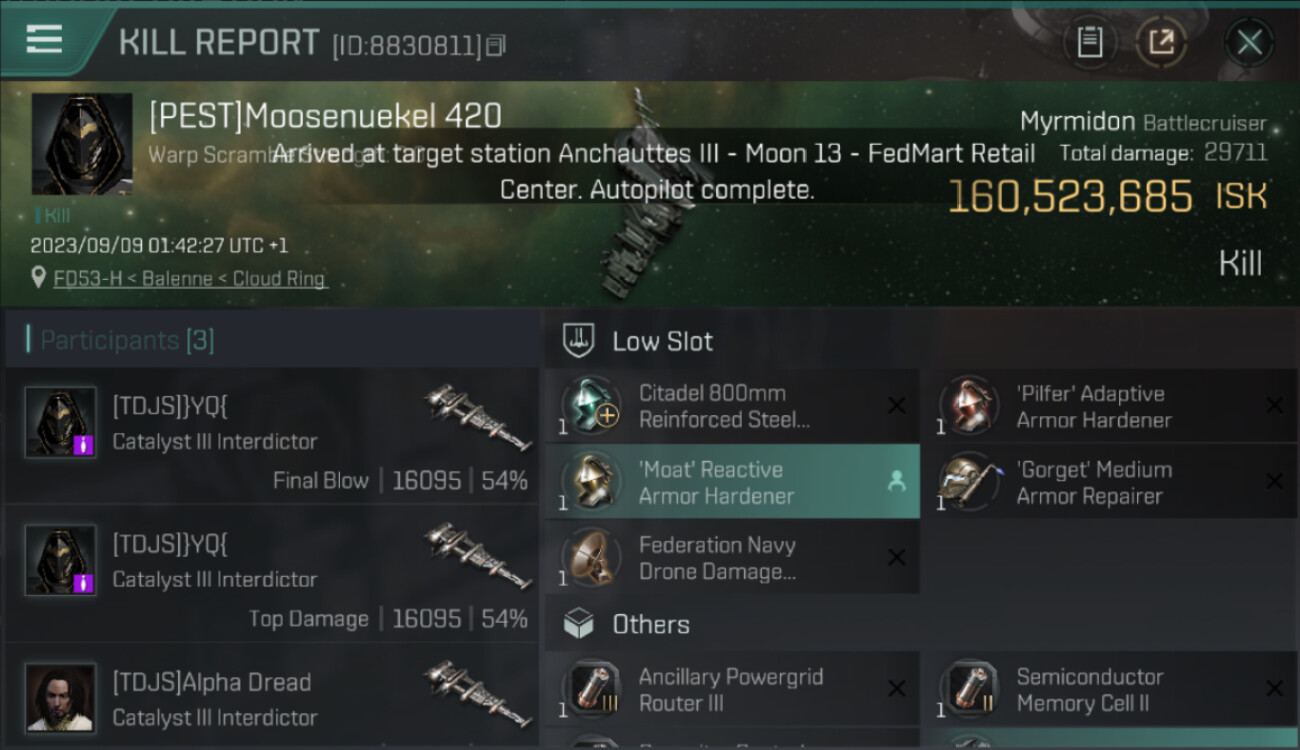The height and width of the screenshot is (750, 1300).
Task: Select the Participants tab header
Action: 127,340
